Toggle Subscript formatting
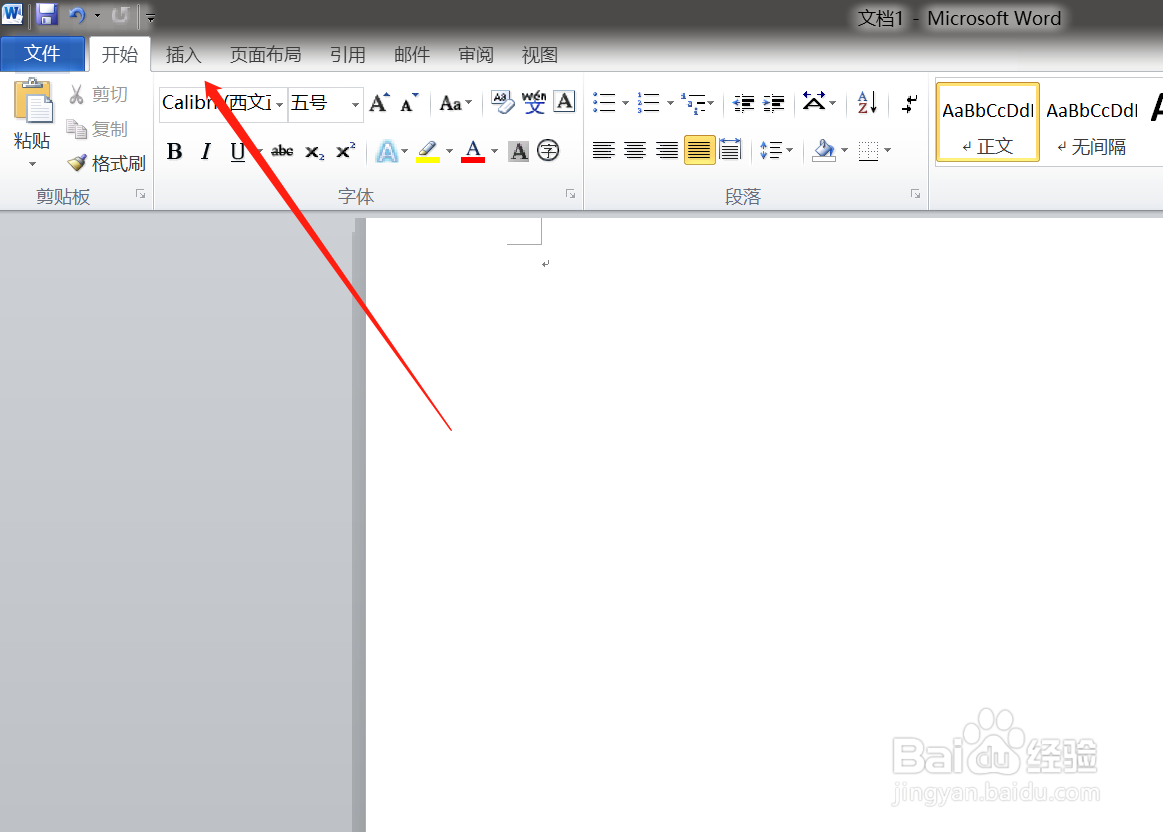 [x=314, y=151]
